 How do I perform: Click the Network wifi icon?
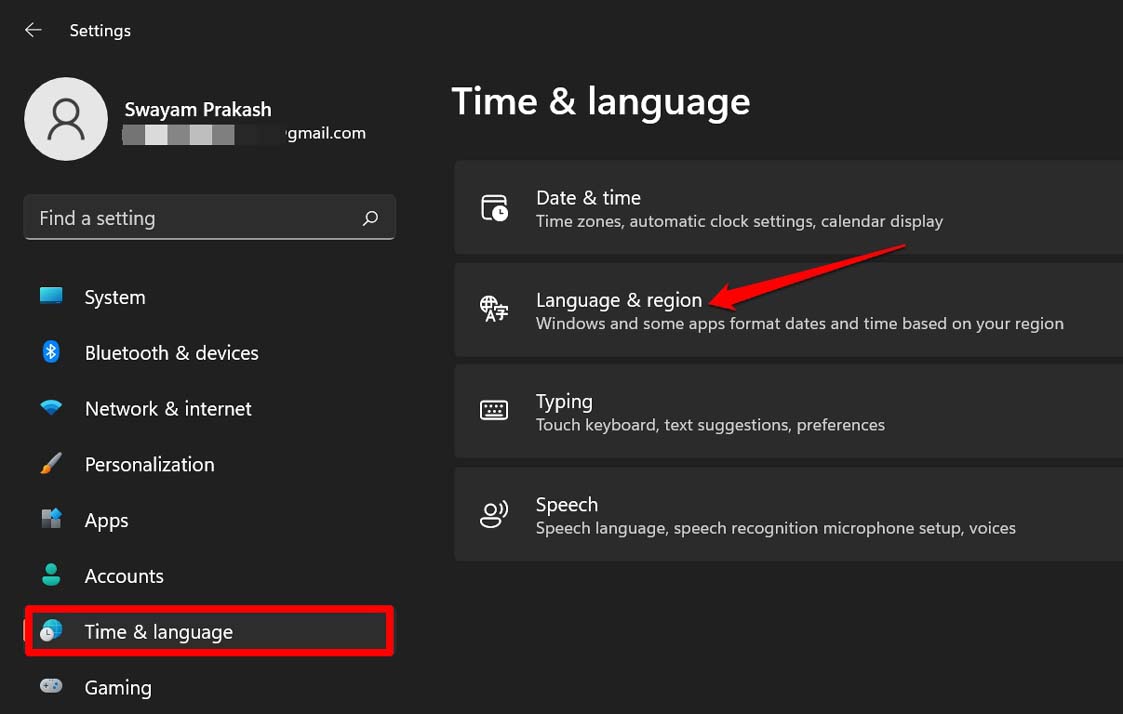point(51,407)
